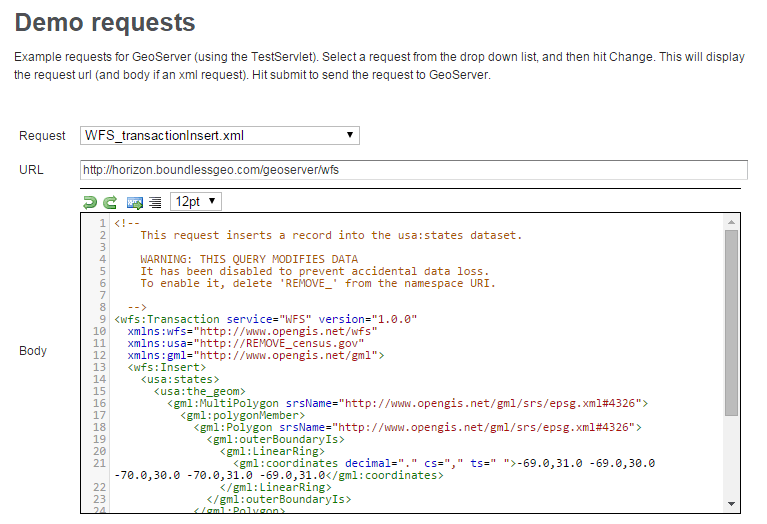This screenshot has width=767, height=524.
Task: Click the gml:coordinates decimal line
Action: pos(440,463)
